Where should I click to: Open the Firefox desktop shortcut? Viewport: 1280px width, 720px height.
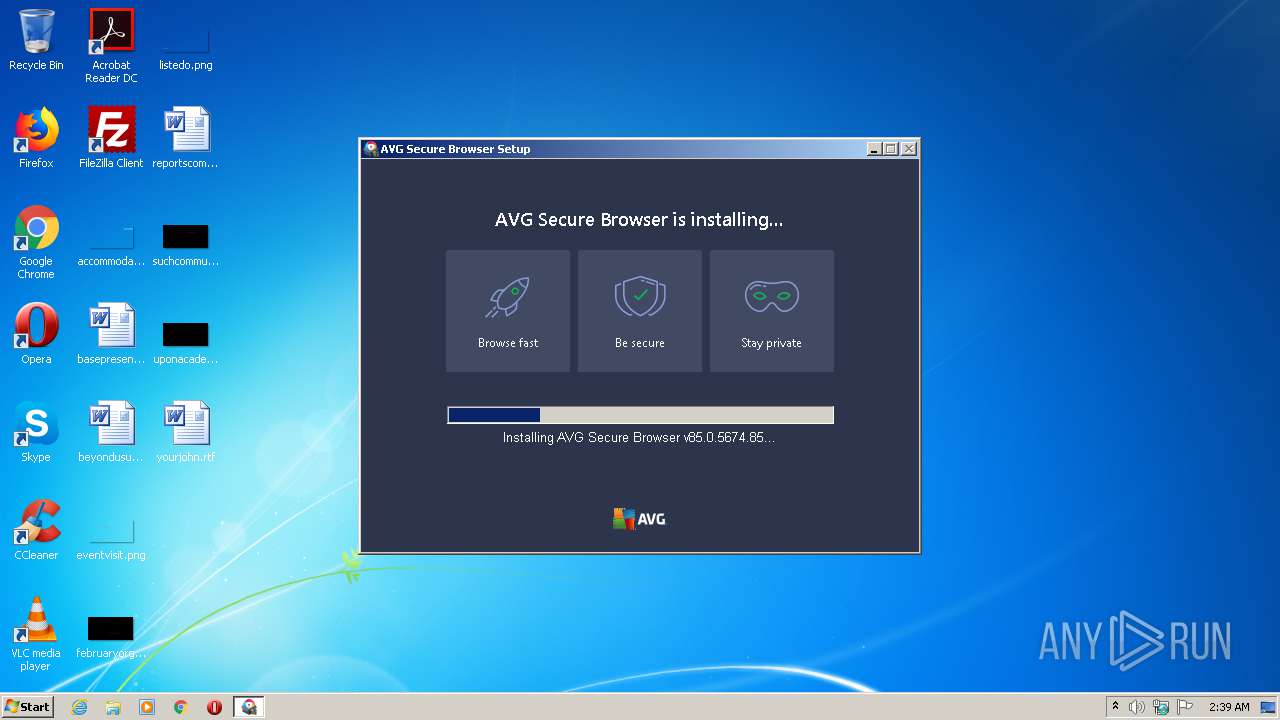coord(36,138)
